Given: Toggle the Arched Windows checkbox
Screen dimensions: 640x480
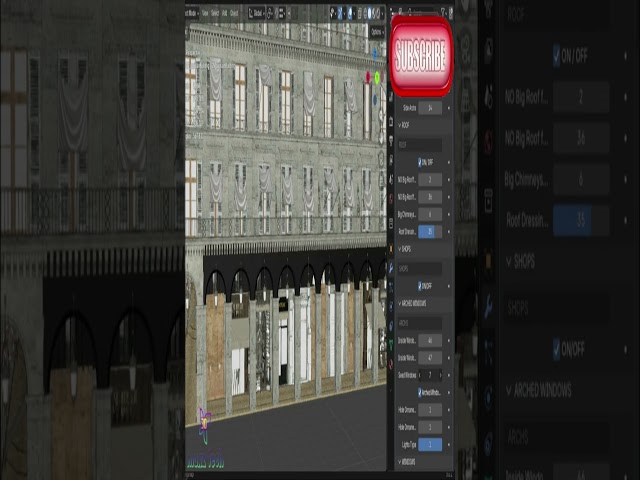Looking at the screenshot, I should 419,392.
